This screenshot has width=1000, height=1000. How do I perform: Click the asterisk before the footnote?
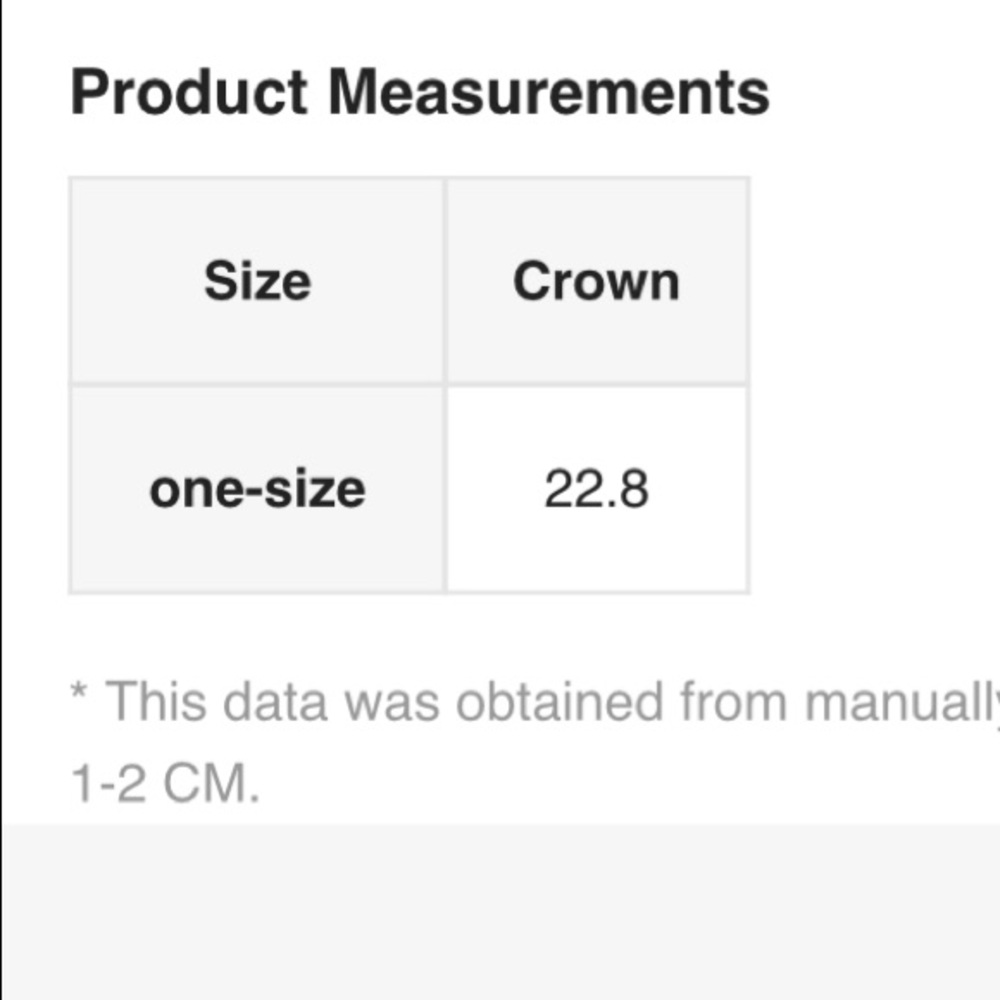click(x=79, y=691)
